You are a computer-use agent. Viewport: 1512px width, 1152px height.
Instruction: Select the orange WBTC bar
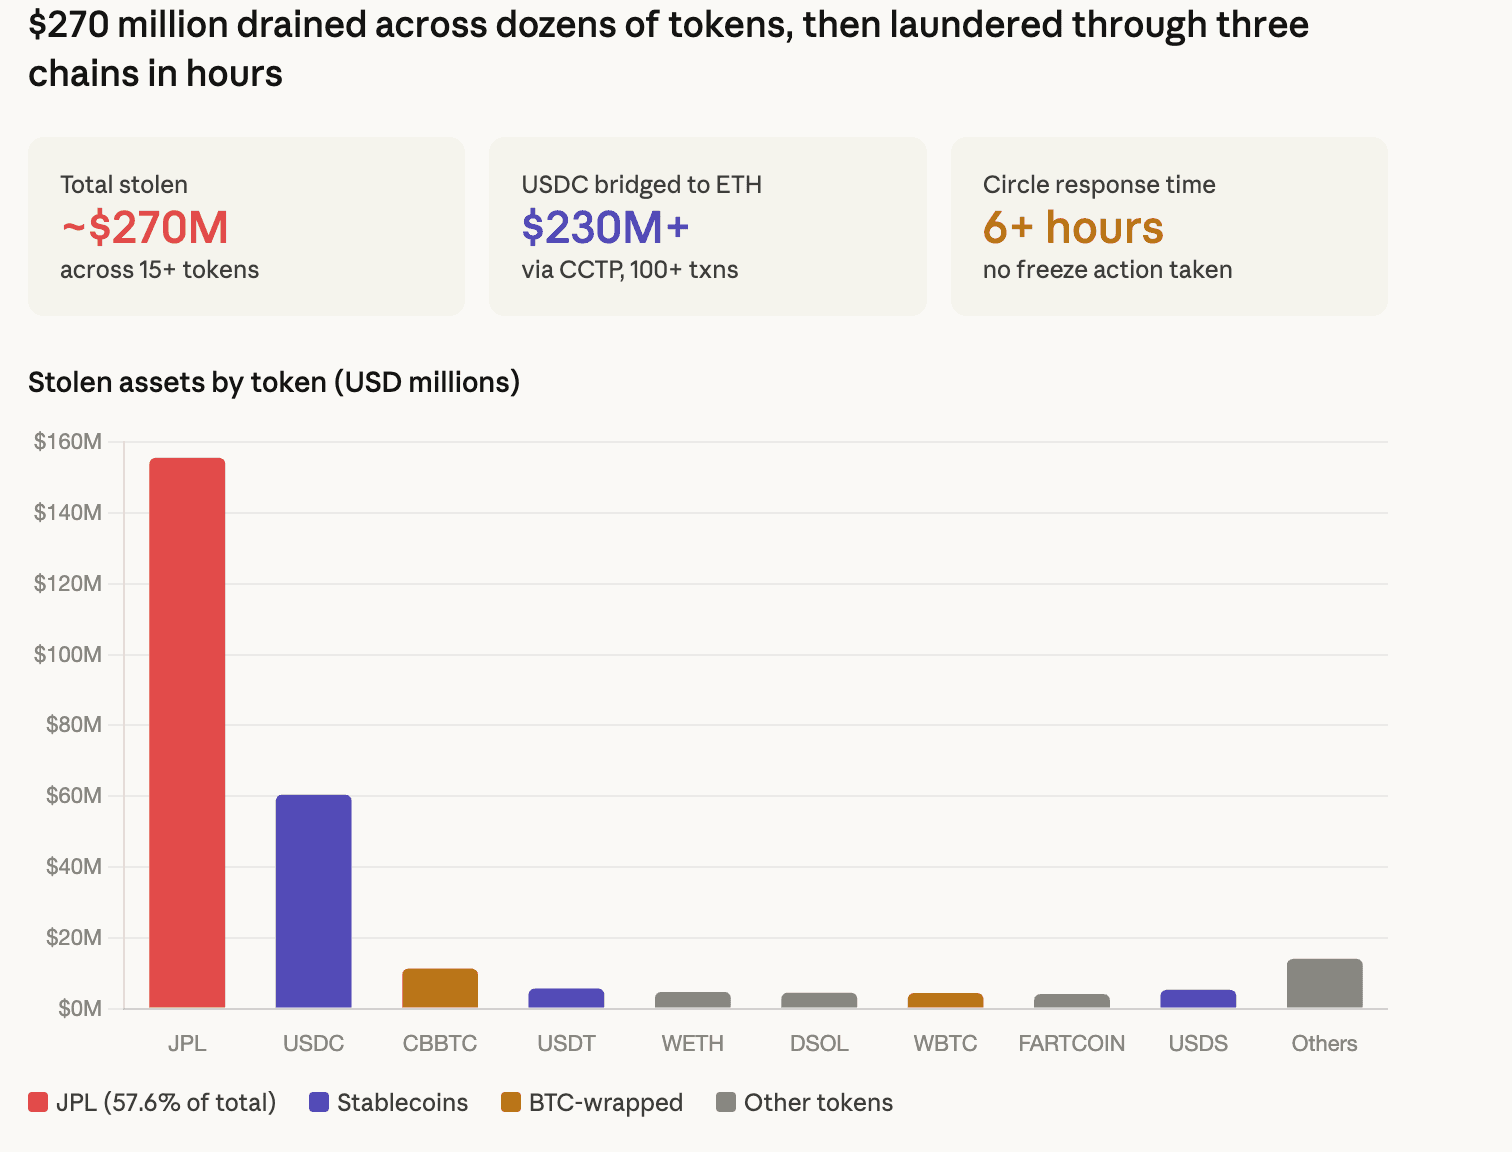coord(945,1000)
